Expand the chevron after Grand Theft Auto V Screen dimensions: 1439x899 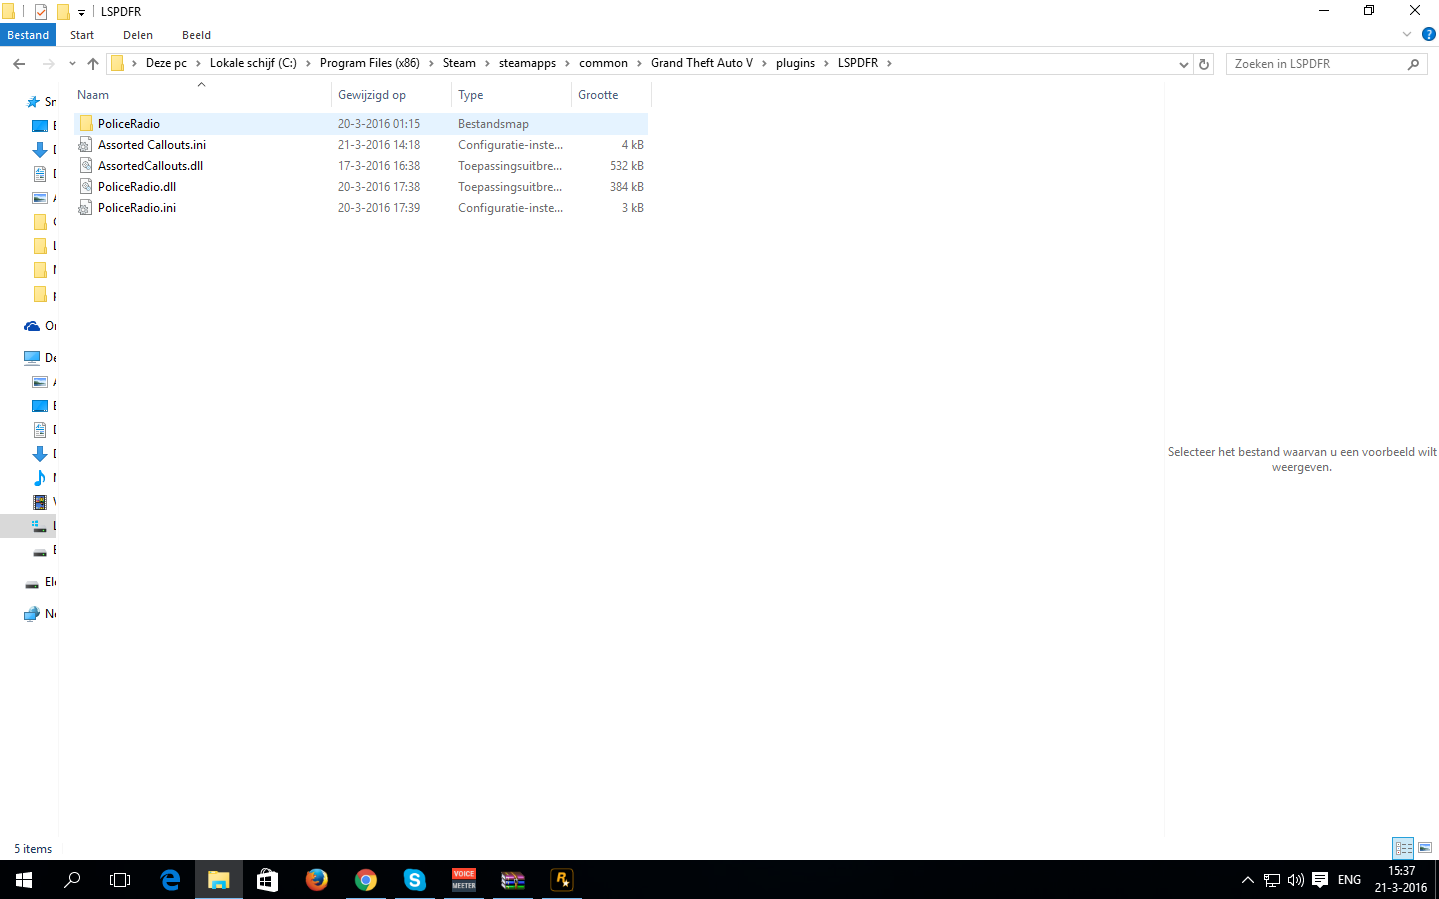(x=764, y=63)
